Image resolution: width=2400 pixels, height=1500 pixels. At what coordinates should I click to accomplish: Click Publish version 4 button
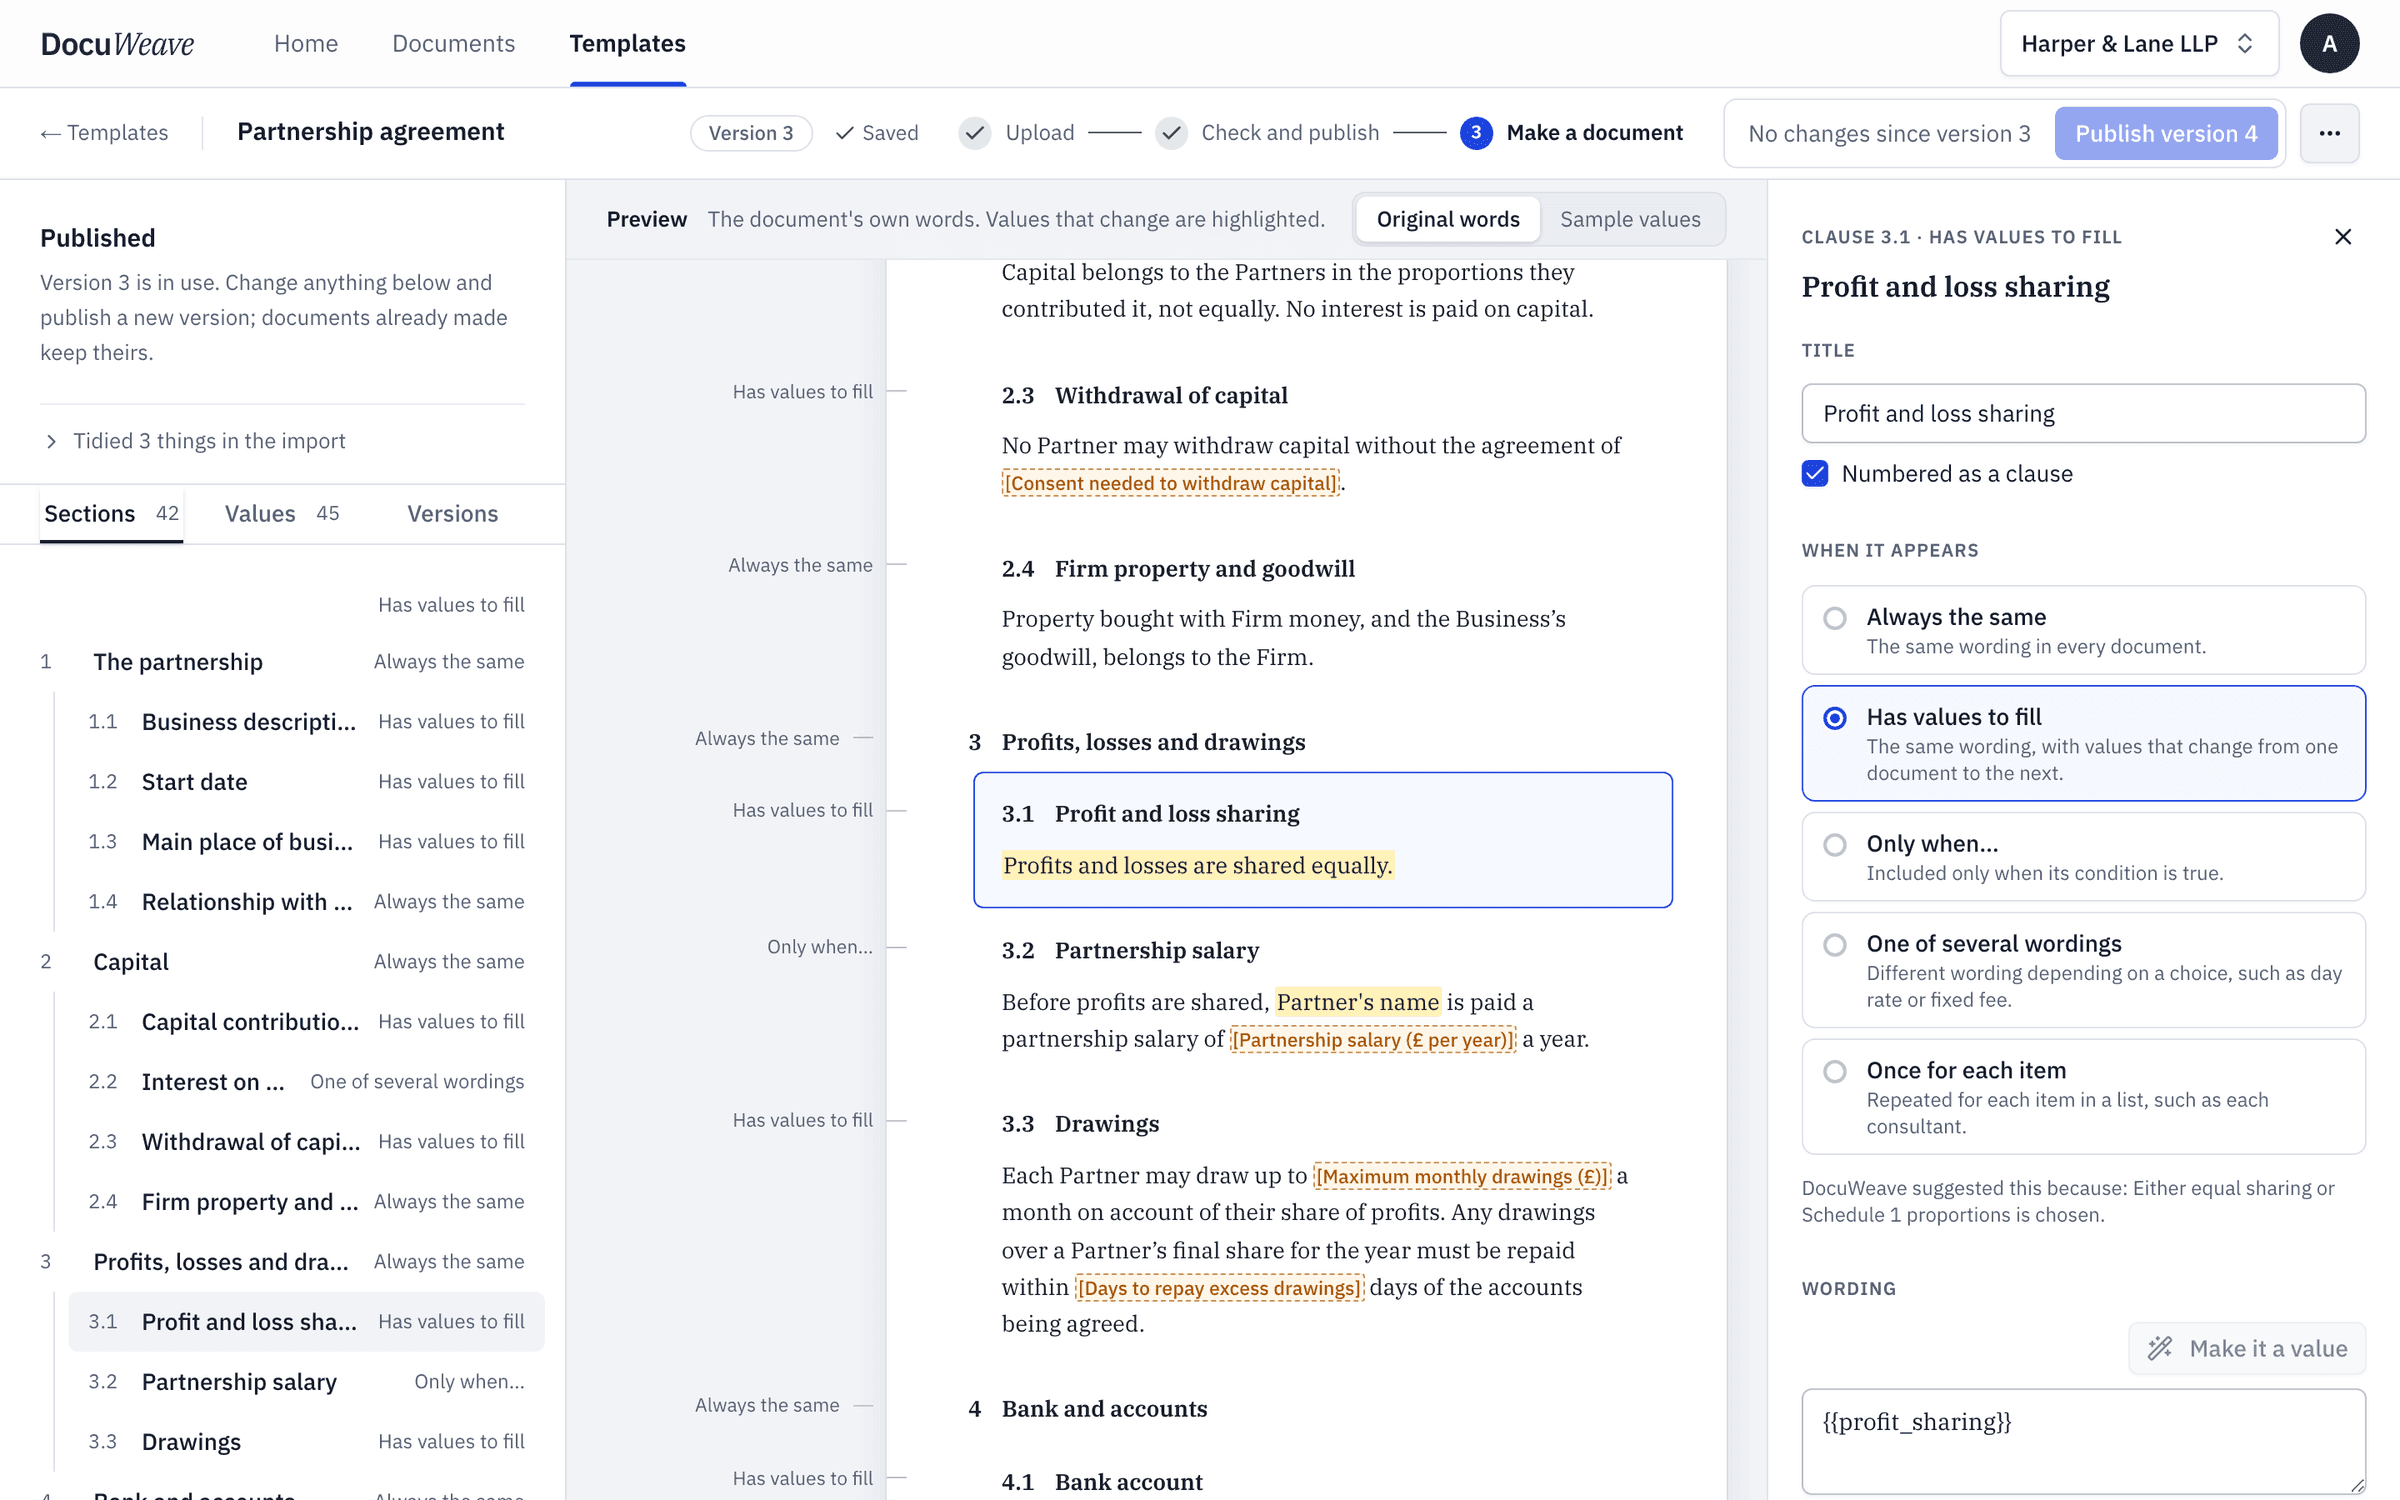[2166, 133]
